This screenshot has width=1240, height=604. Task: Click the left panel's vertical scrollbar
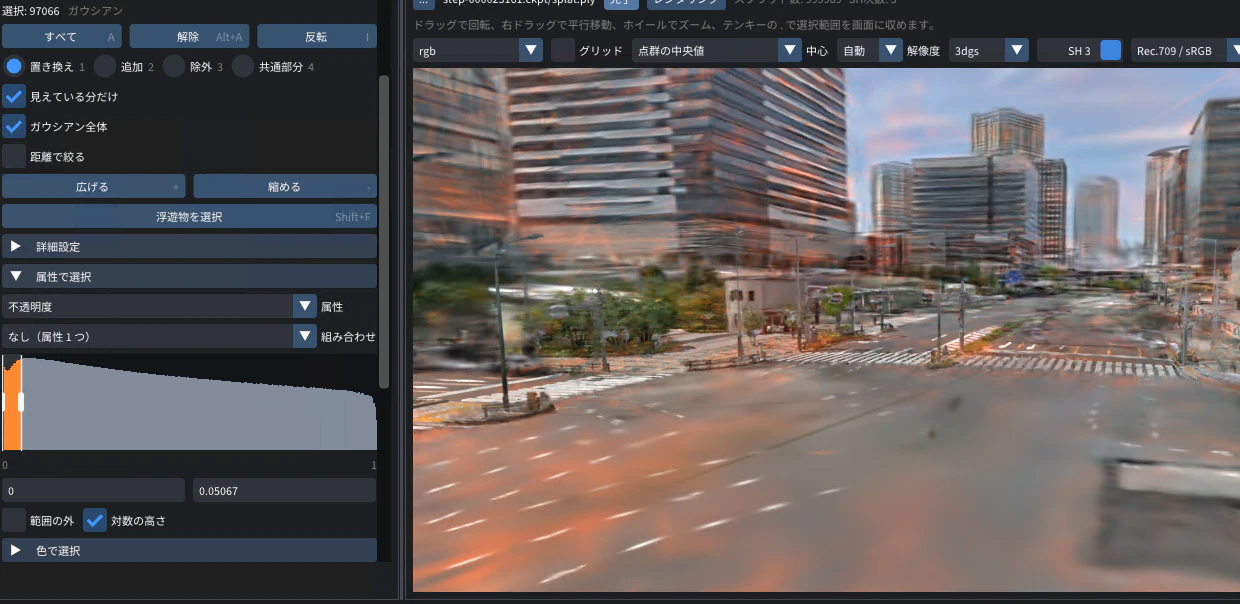point(384,231)
